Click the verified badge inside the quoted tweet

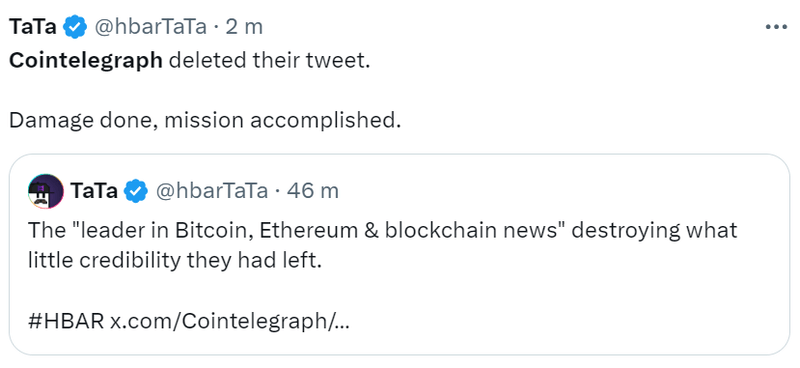coord(136,191)
